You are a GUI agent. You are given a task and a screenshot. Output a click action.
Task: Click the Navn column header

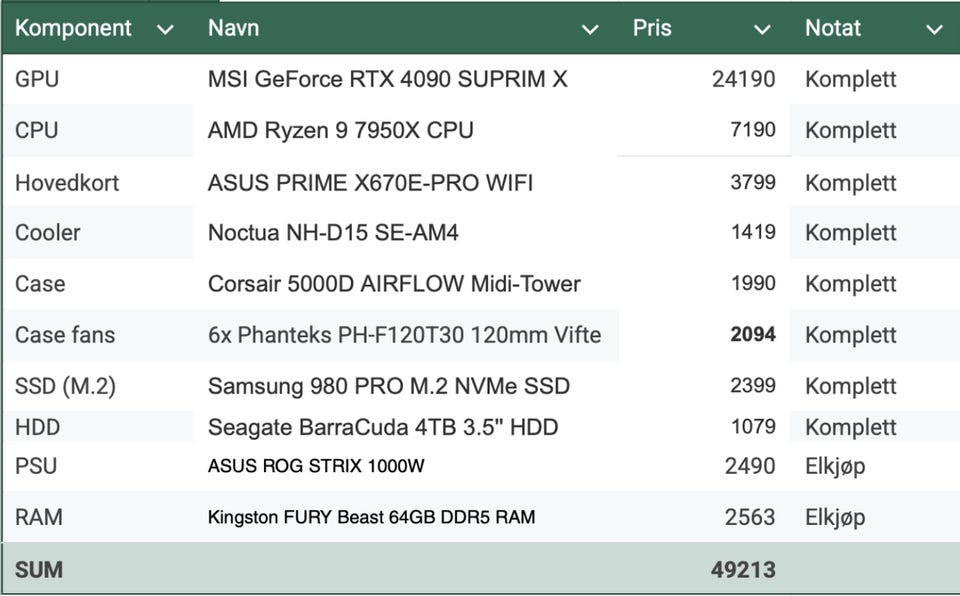point(234,28)
